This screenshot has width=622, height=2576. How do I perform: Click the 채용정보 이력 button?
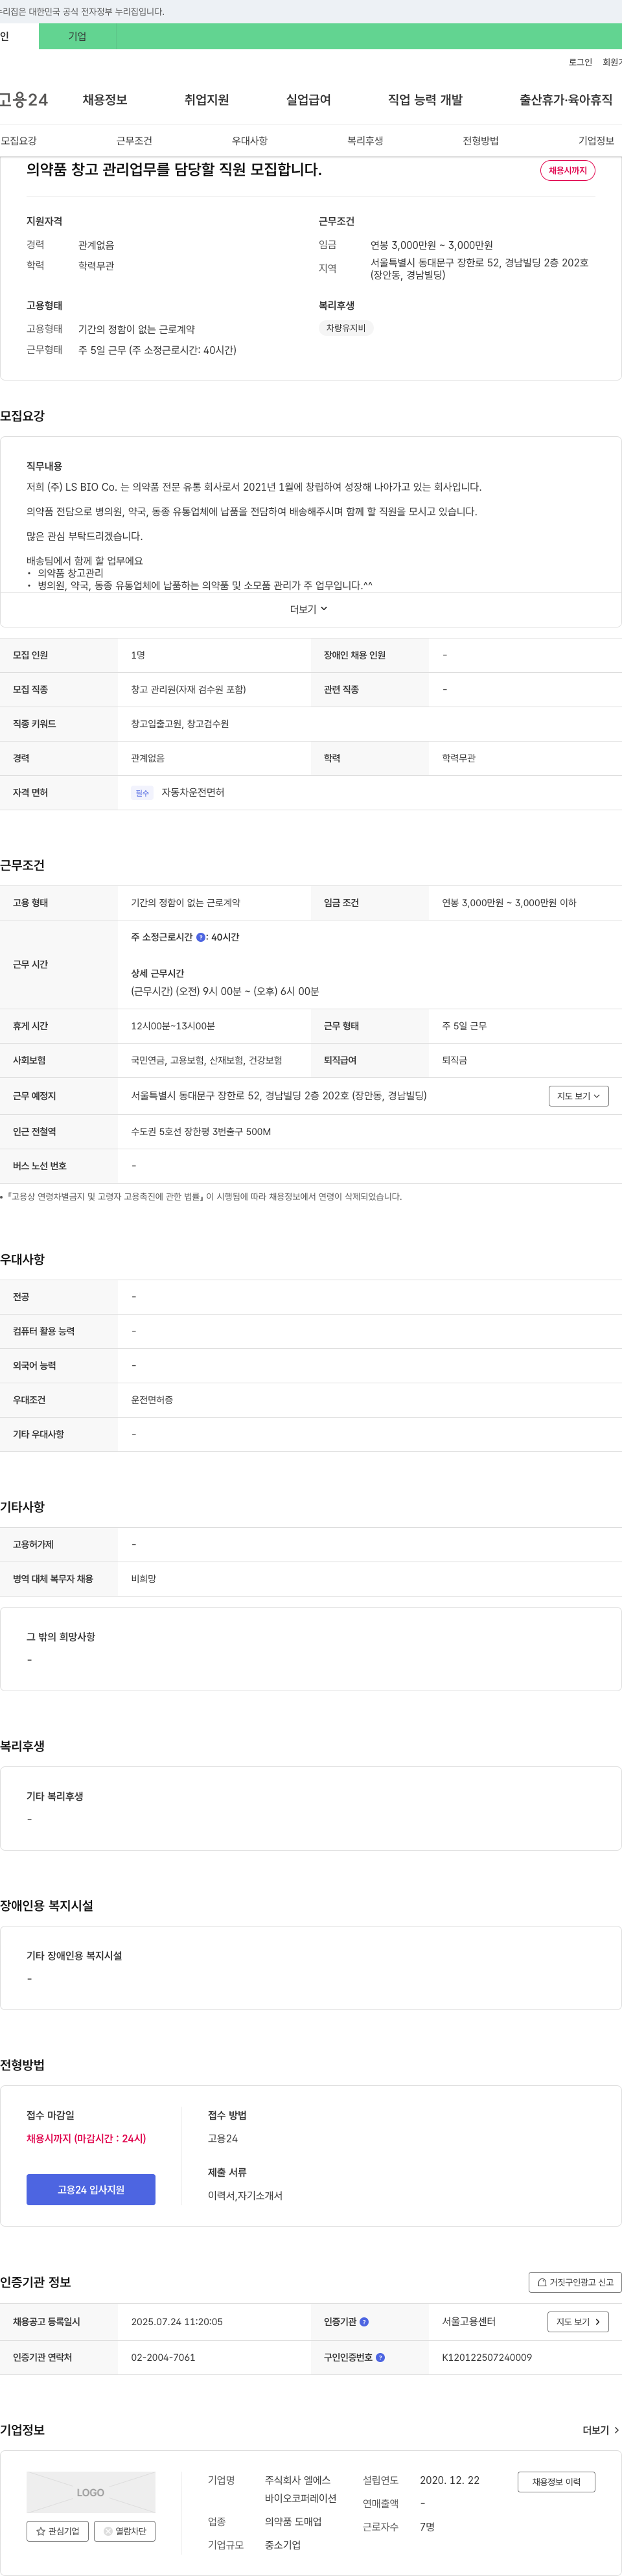(556, 2481)
